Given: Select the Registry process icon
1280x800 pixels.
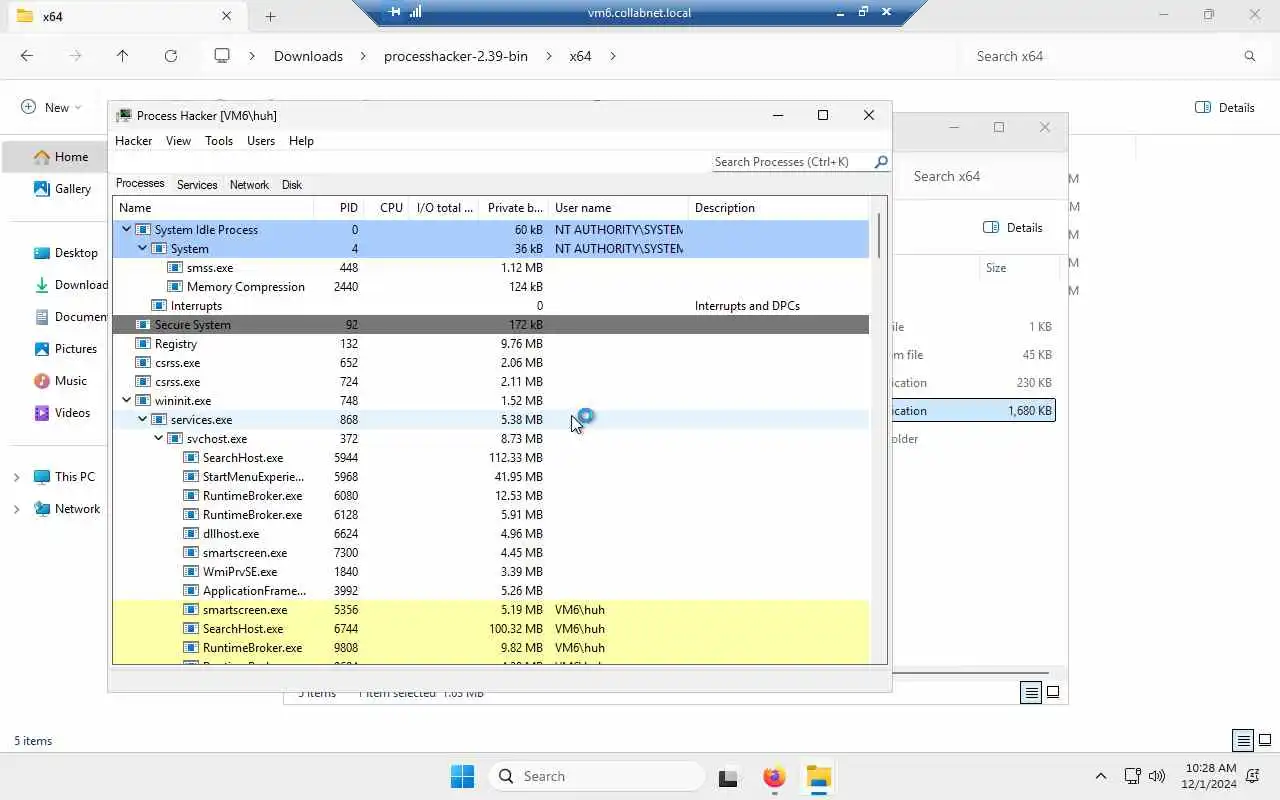Looking at the screenshot, I should [x=143, y=344].
